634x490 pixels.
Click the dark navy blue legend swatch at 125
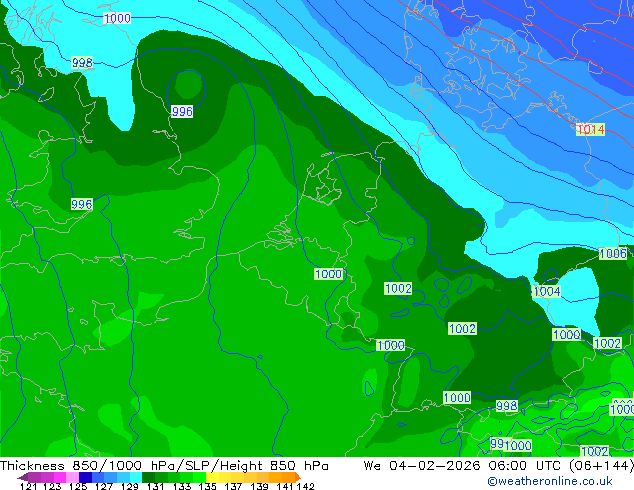click(85, 477)
